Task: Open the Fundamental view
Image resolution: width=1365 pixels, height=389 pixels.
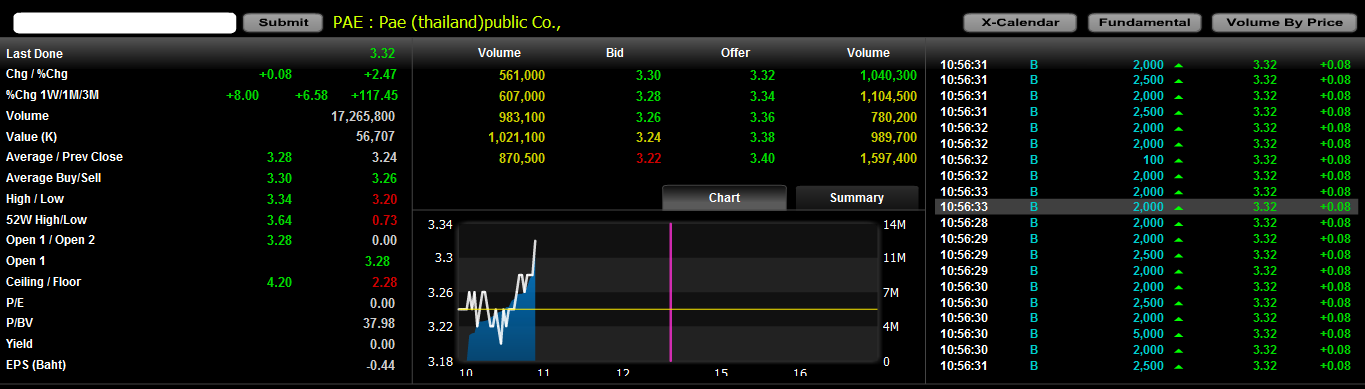Action: (1143, 22)
